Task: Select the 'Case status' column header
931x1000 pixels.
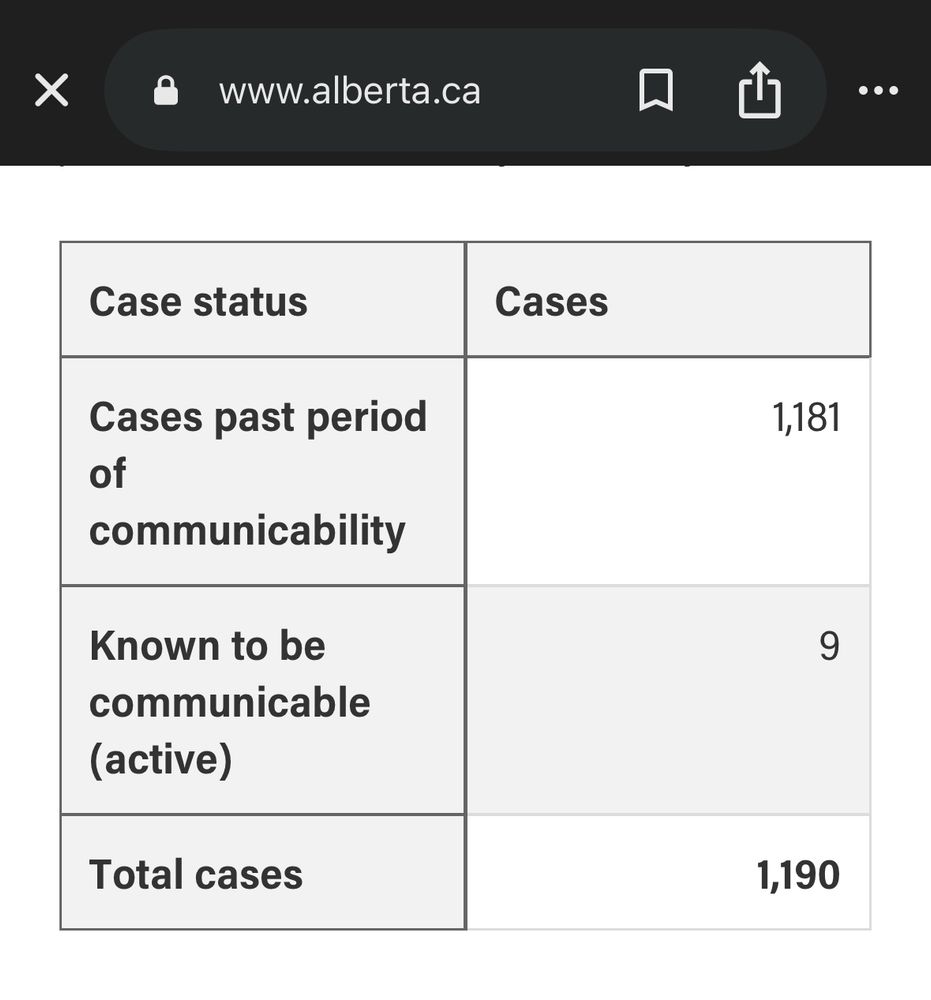Action: point(198,301)
